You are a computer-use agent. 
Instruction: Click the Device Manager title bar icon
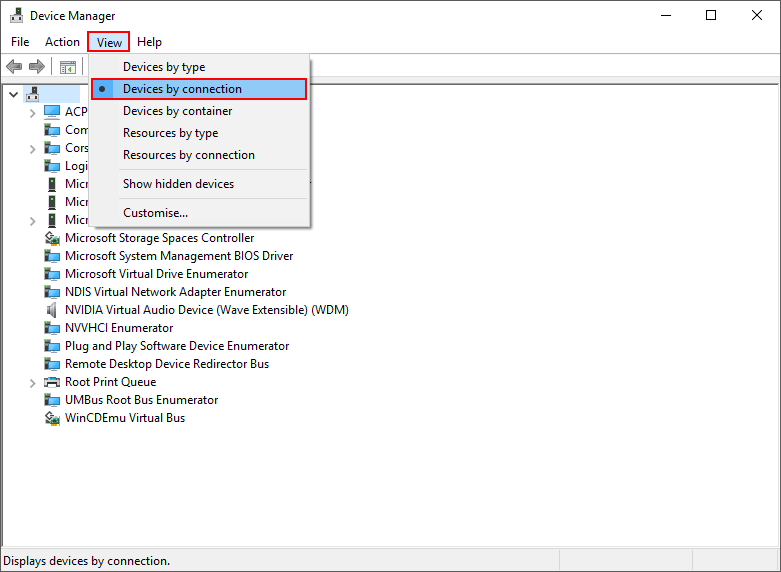(x=16, y=15)
